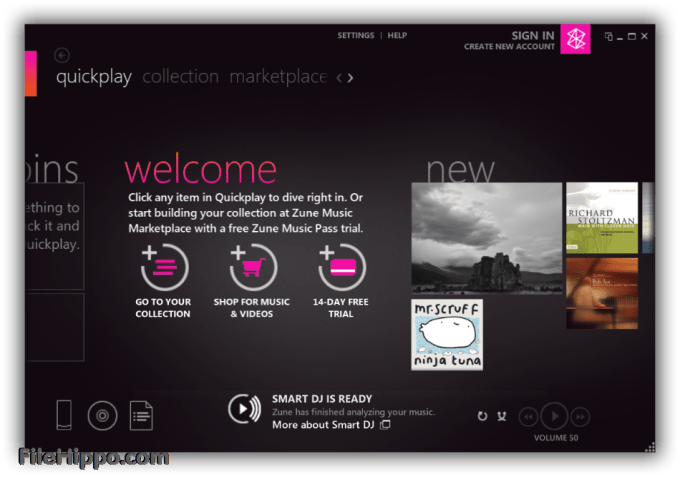
Task: Open the external link icon beside More about Smart DJ
Action: point(385,425)
